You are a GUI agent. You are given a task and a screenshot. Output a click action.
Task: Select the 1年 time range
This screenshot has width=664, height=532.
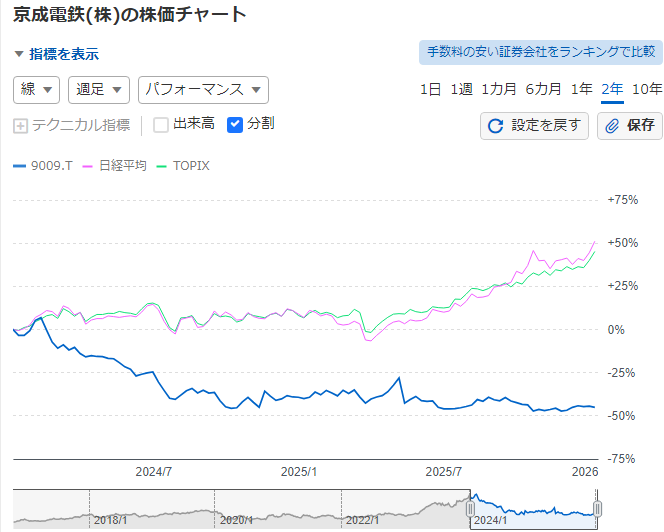point(581,89)
